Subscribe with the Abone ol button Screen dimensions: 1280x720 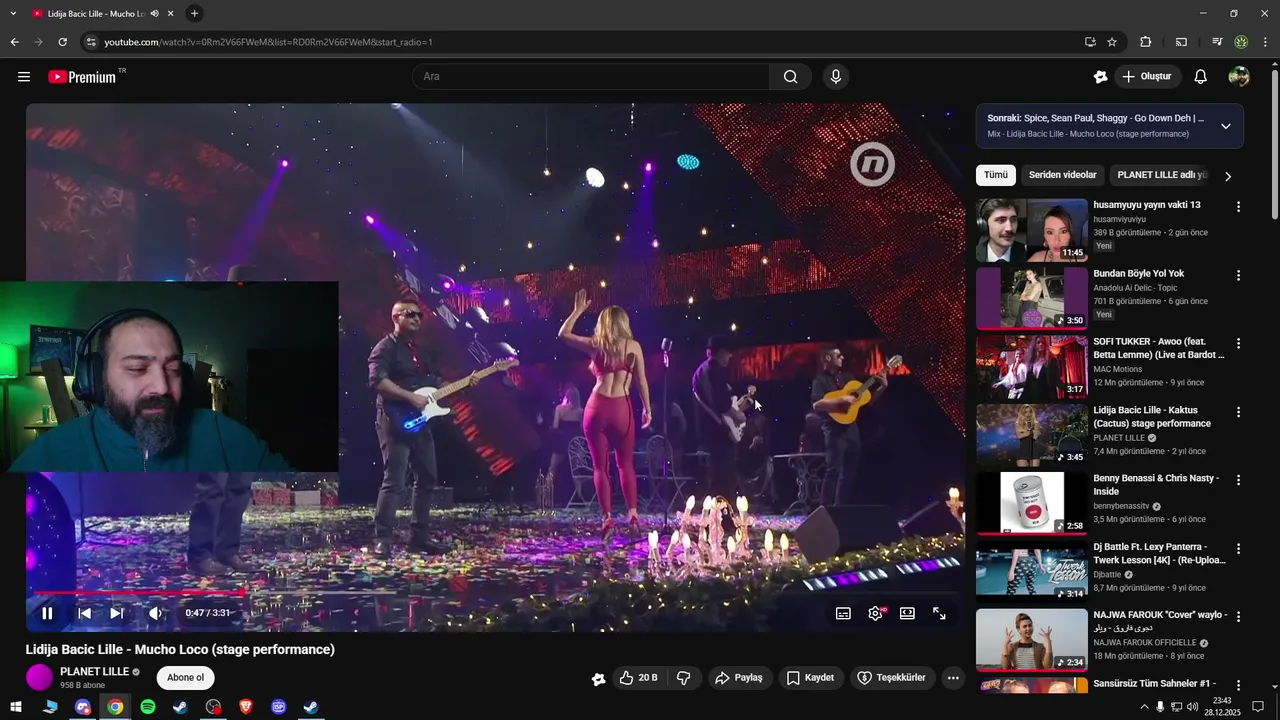click(x=185, y=677)
